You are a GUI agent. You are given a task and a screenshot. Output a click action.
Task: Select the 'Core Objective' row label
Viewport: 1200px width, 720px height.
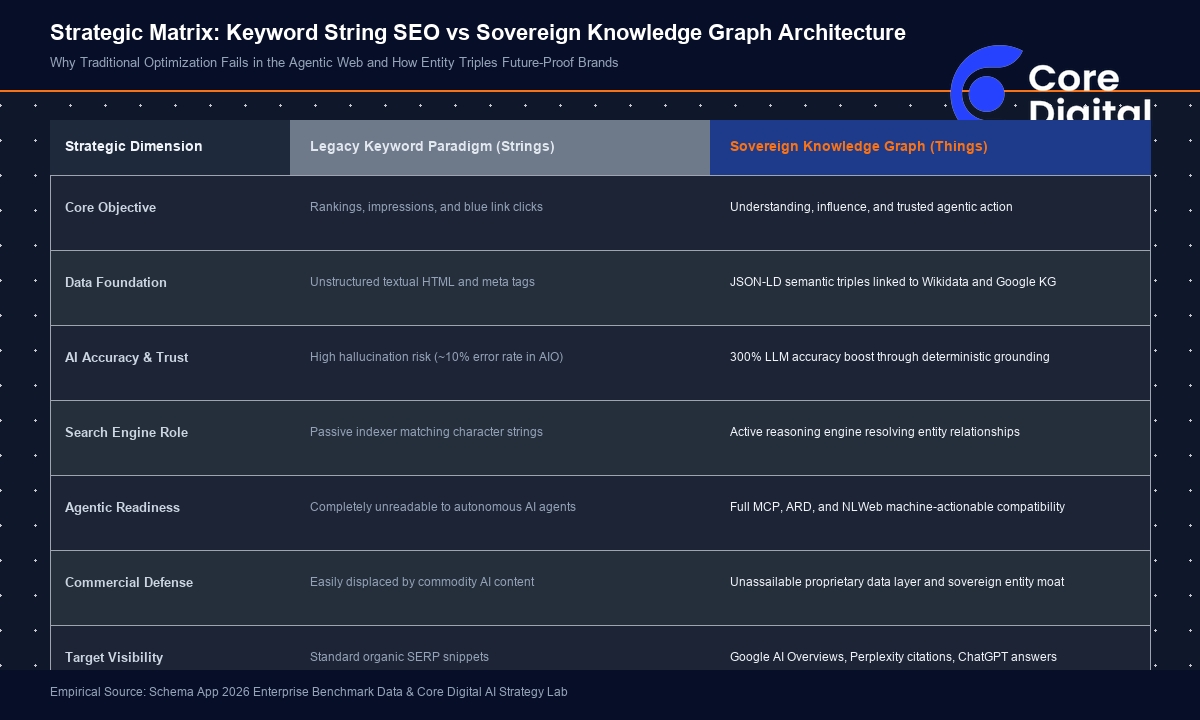pos(111,208)
